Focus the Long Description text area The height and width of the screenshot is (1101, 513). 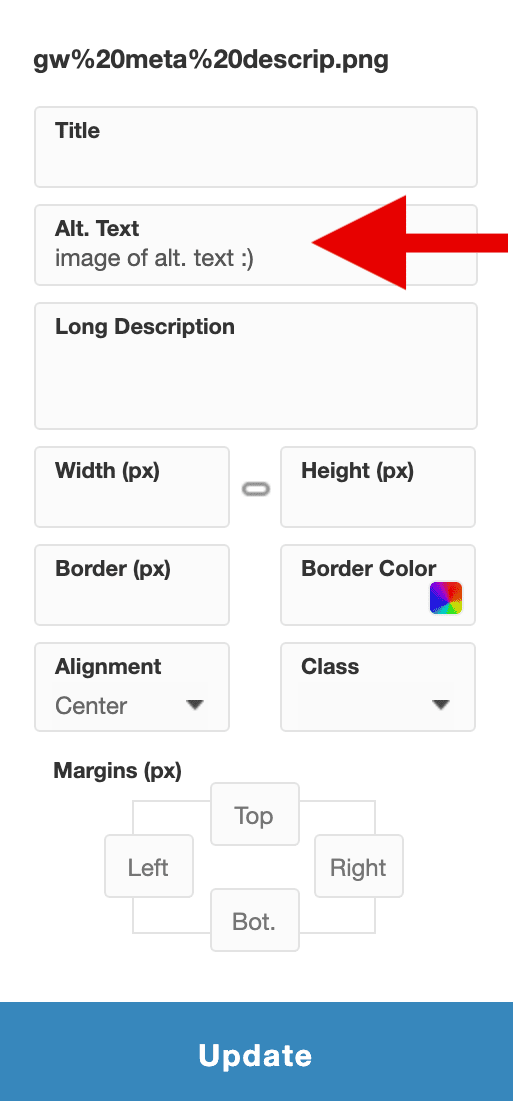[256, 366]
